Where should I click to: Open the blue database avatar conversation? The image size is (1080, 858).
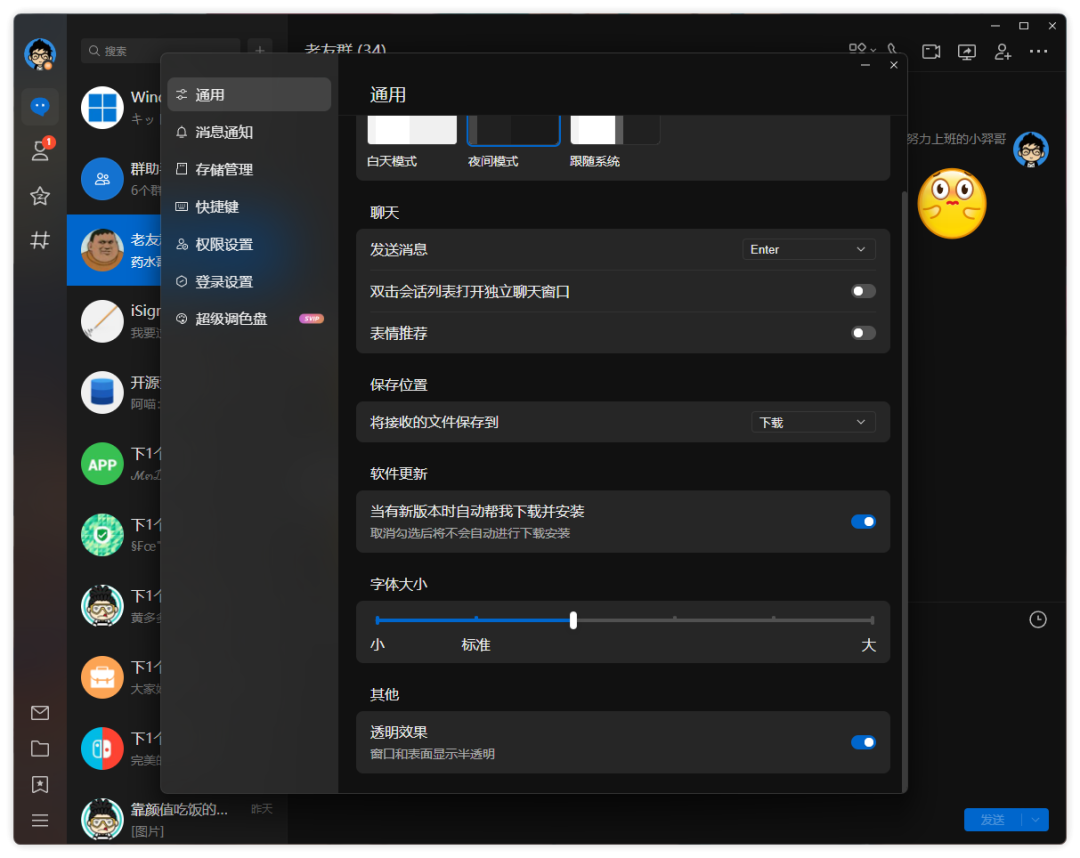click(102, 393)
